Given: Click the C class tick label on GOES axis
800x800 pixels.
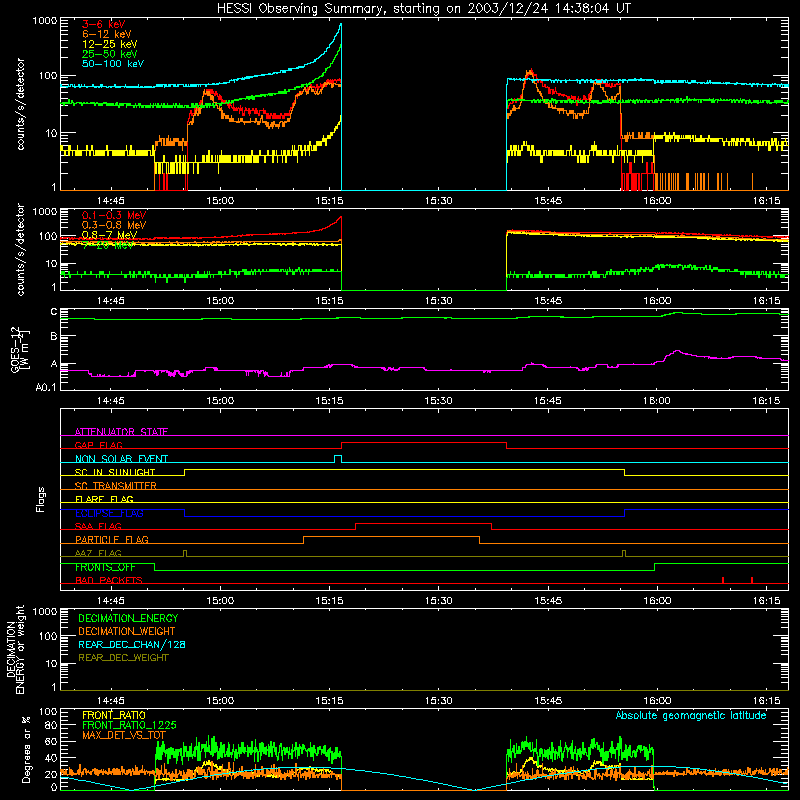Looking at the screenshot, I should click(54, 312).
